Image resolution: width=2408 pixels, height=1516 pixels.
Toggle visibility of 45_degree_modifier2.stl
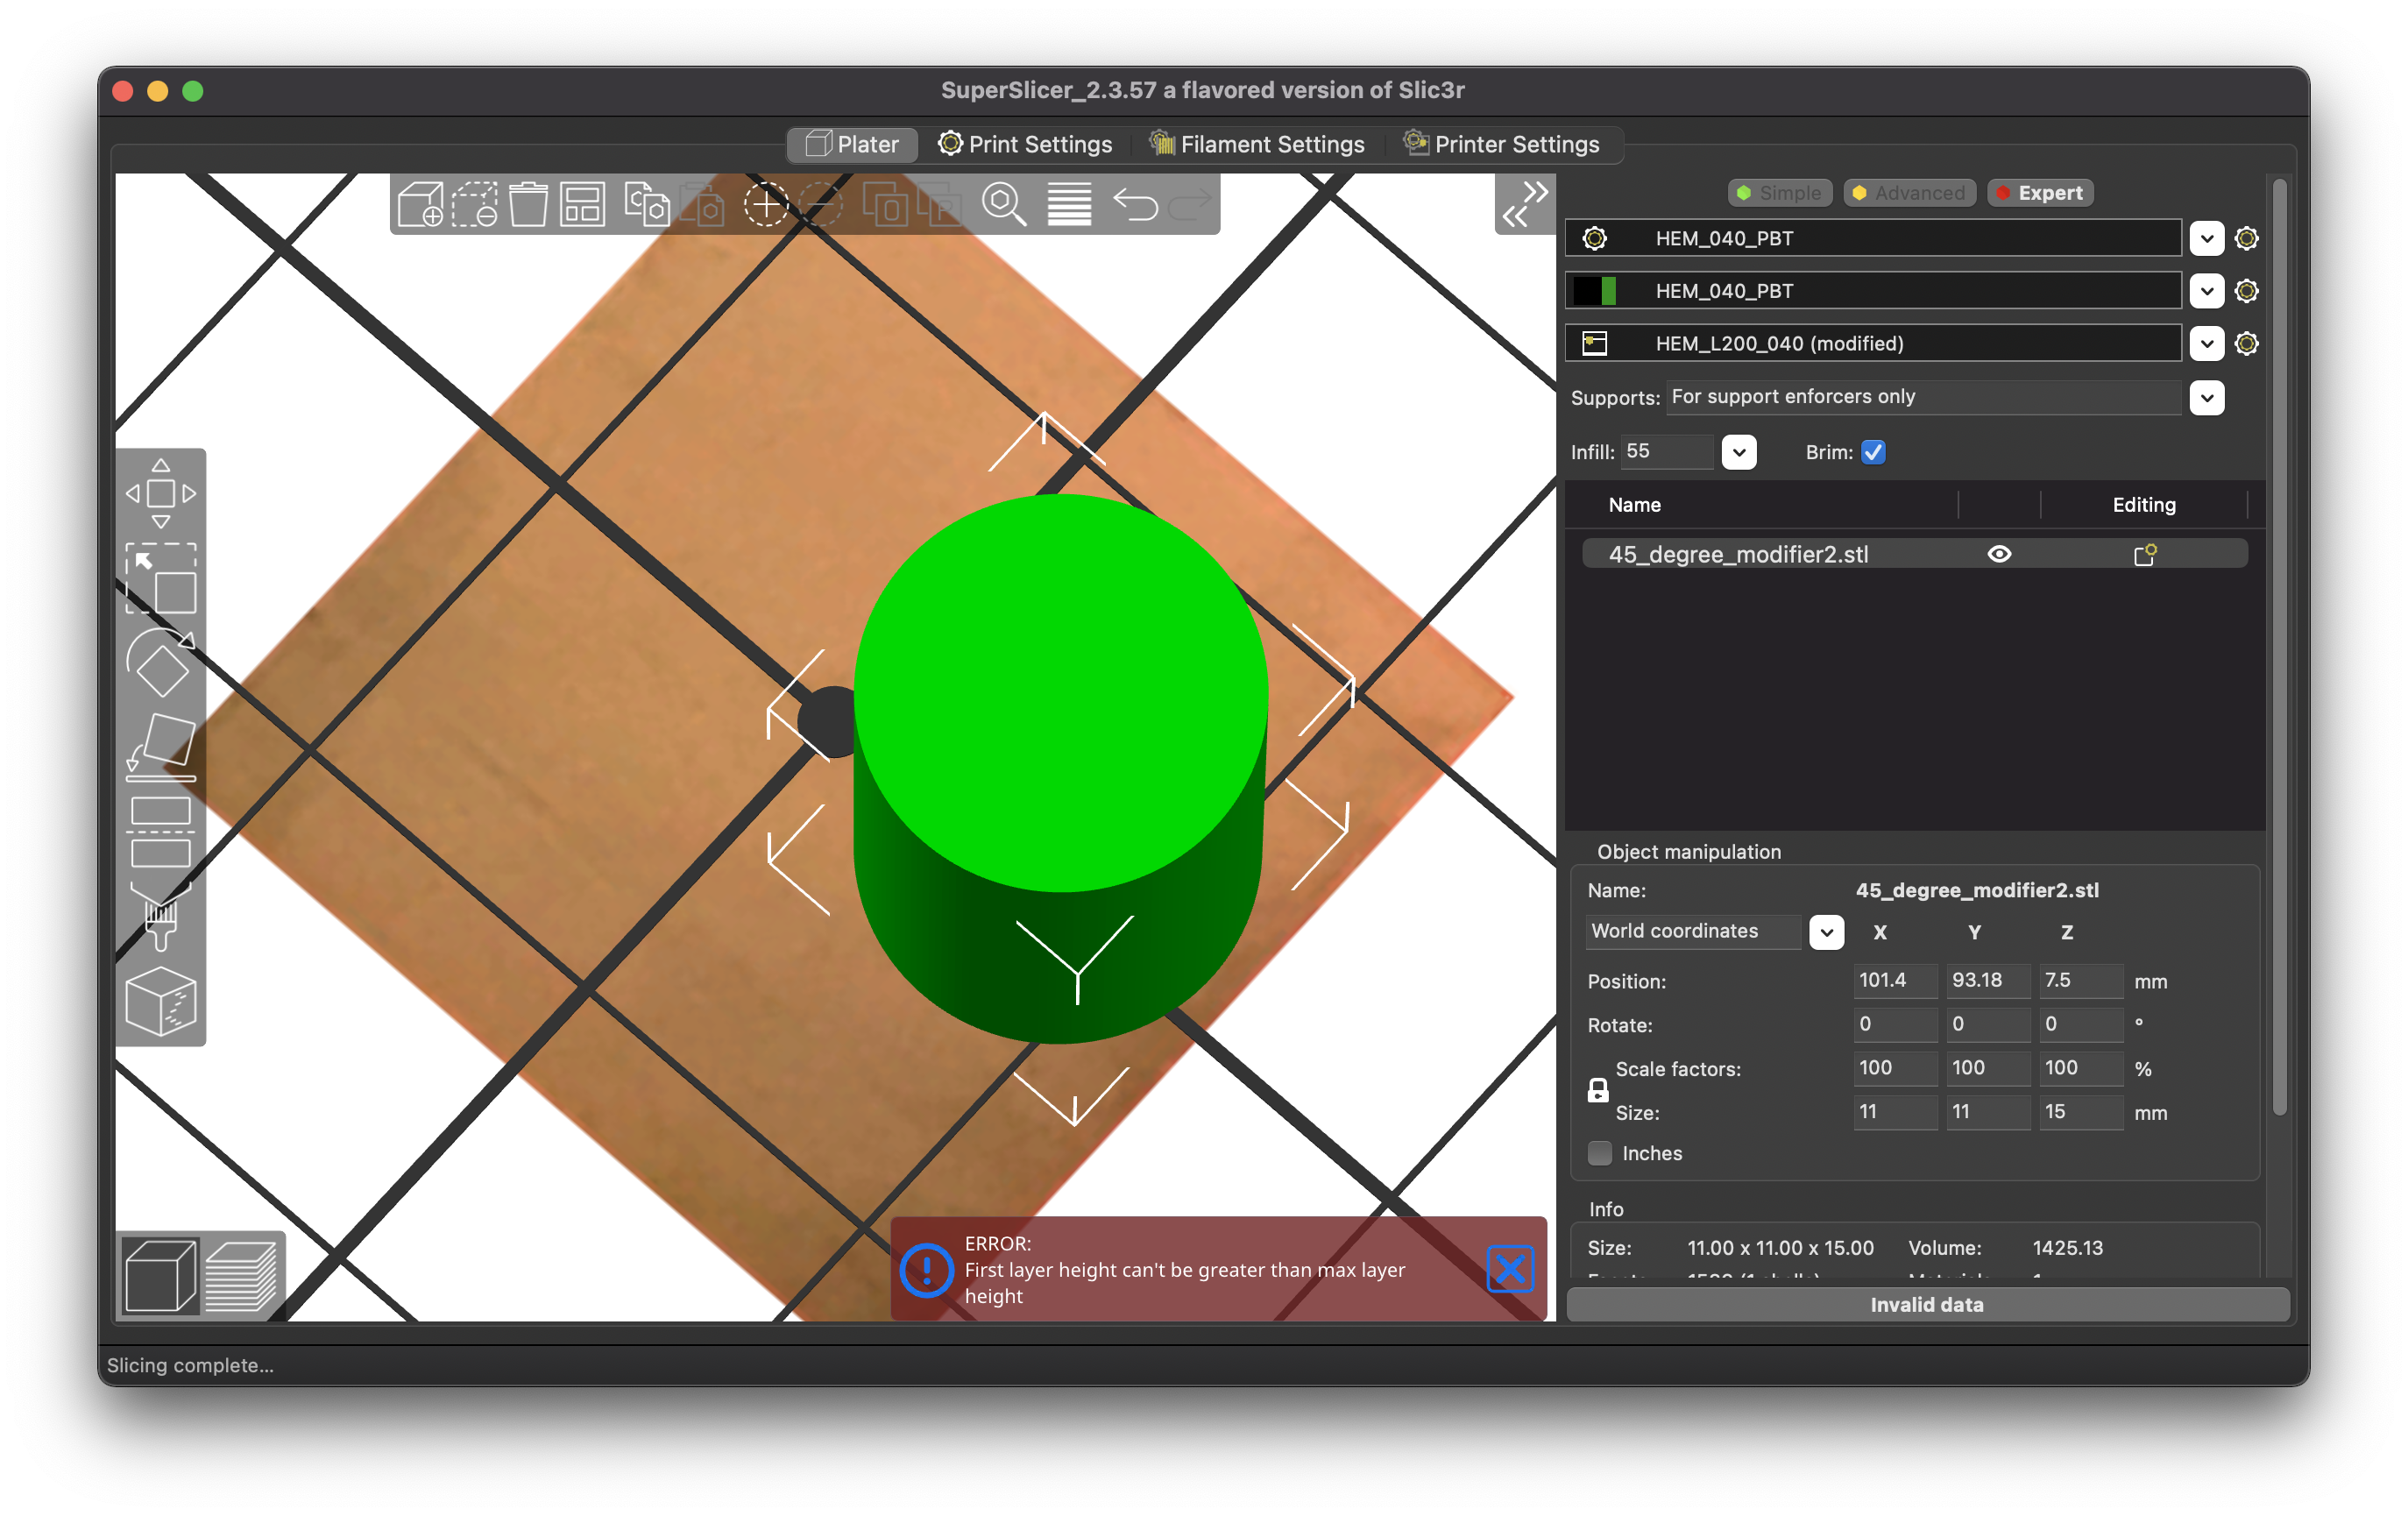tap(1999, 554)
